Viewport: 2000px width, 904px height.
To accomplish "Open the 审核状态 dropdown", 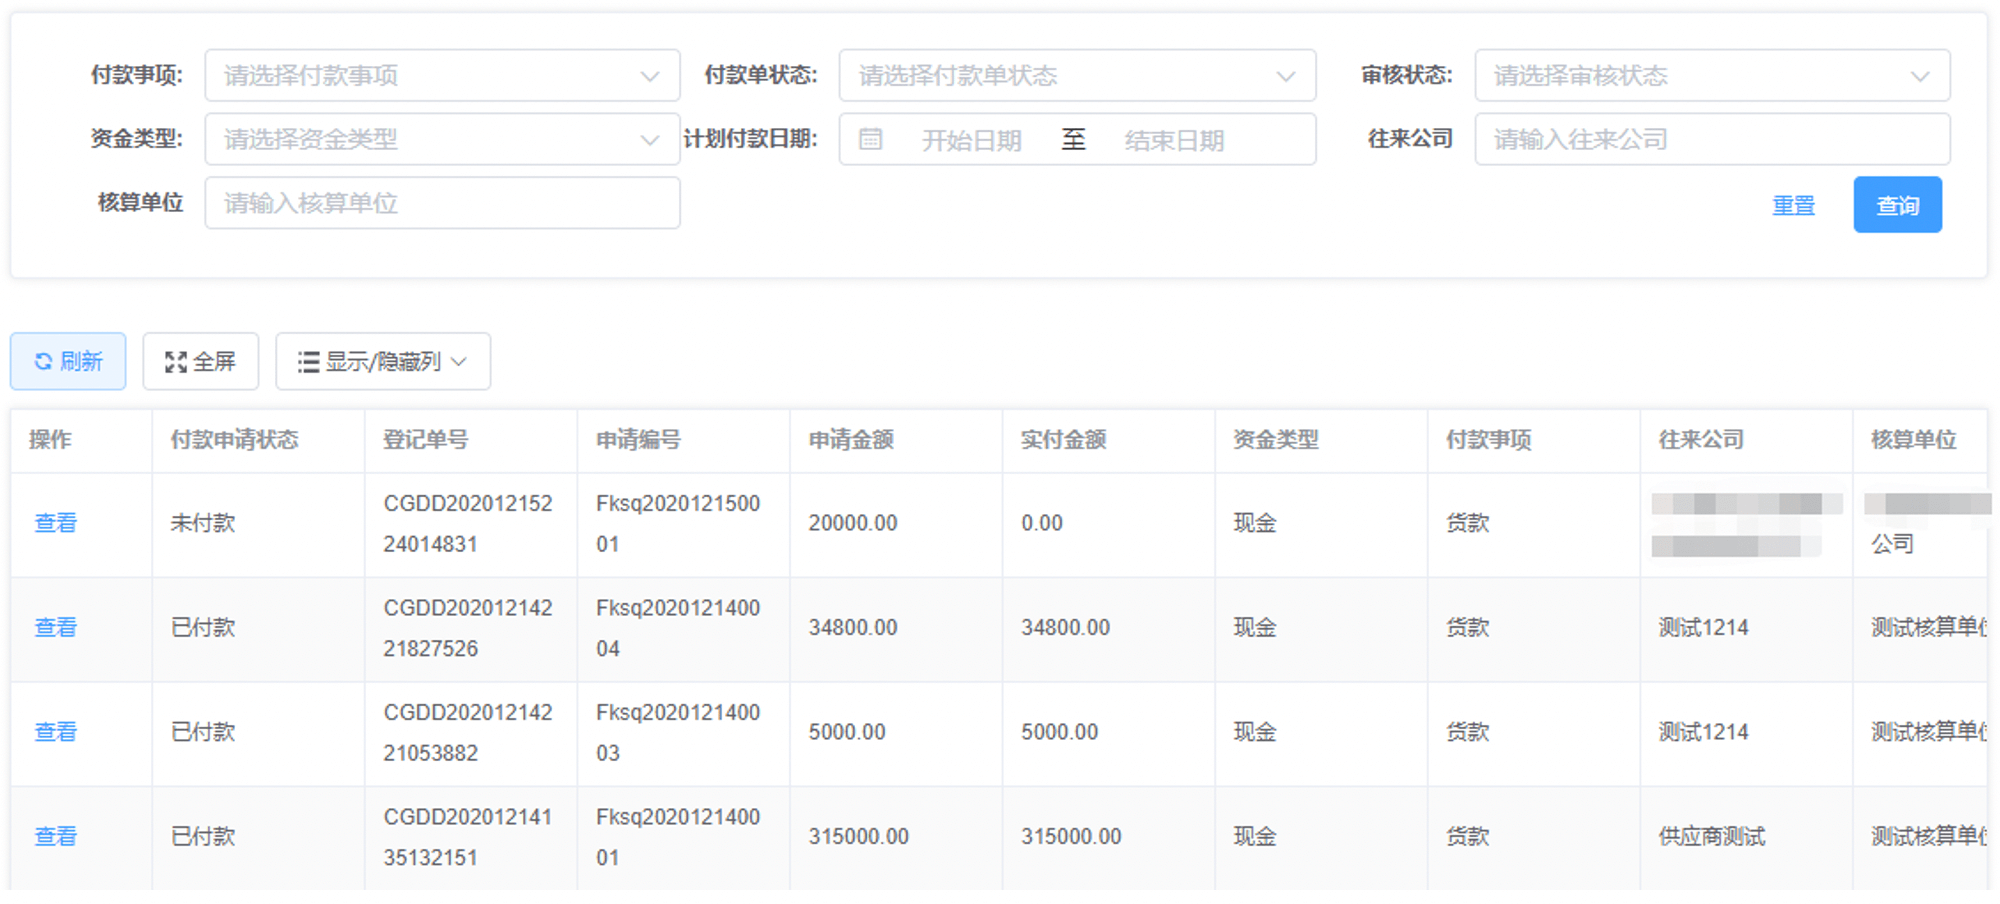I will tap(1712, 75).
